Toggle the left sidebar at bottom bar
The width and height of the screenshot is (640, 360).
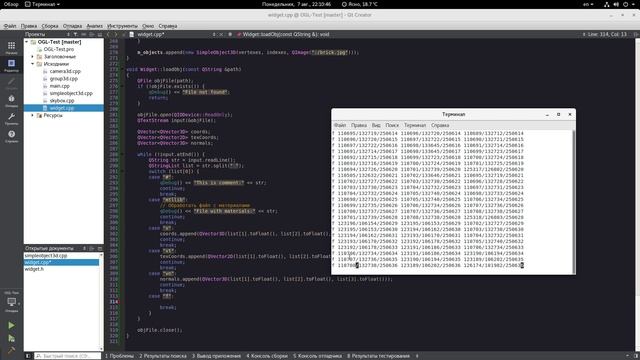(28, 356)
